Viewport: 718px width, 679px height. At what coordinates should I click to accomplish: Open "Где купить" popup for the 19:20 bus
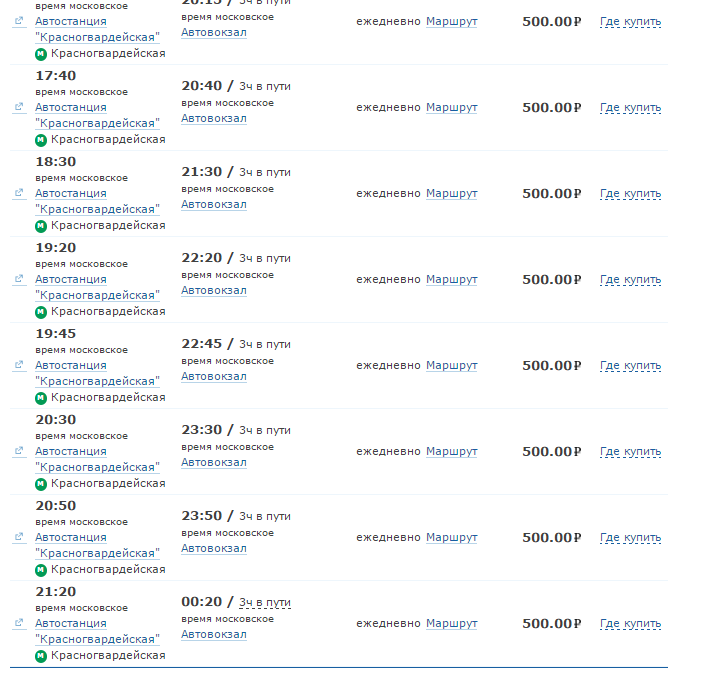(x=630, y=280)
